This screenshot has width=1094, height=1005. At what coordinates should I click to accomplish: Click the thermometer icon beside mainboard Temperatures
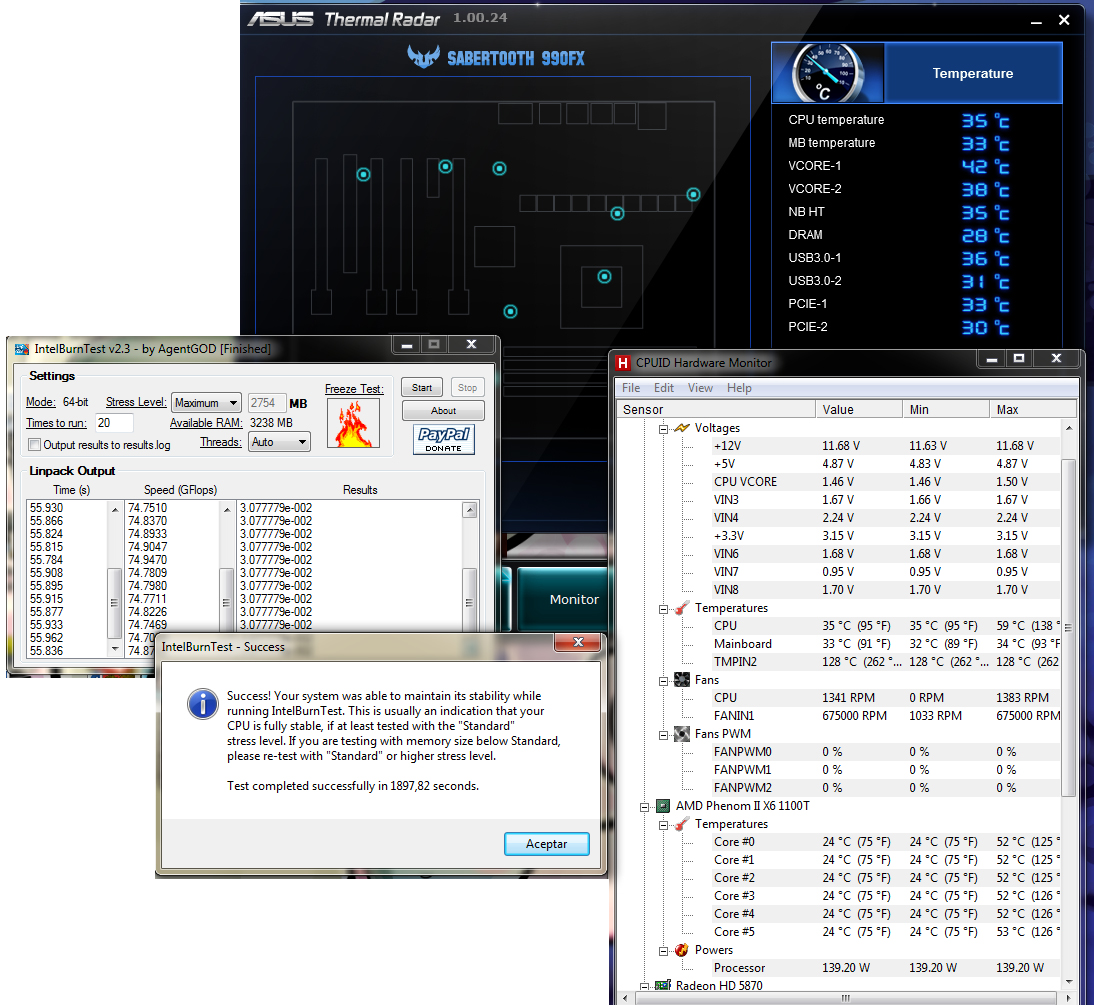[x=682, y=608]
